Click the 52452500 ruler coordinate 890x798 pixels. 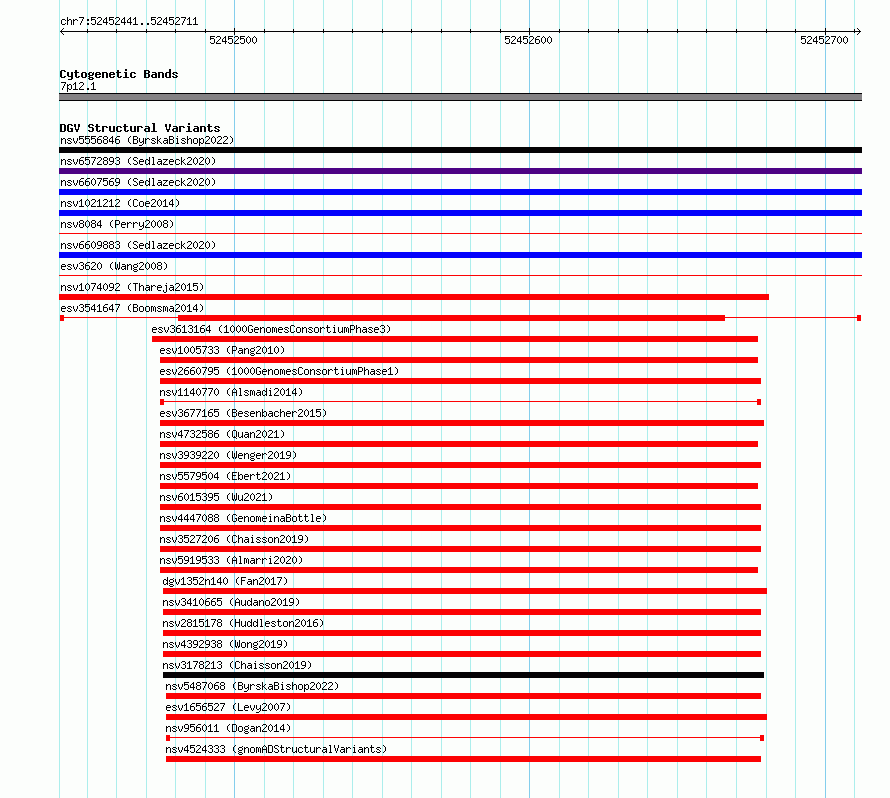point(233,40)
